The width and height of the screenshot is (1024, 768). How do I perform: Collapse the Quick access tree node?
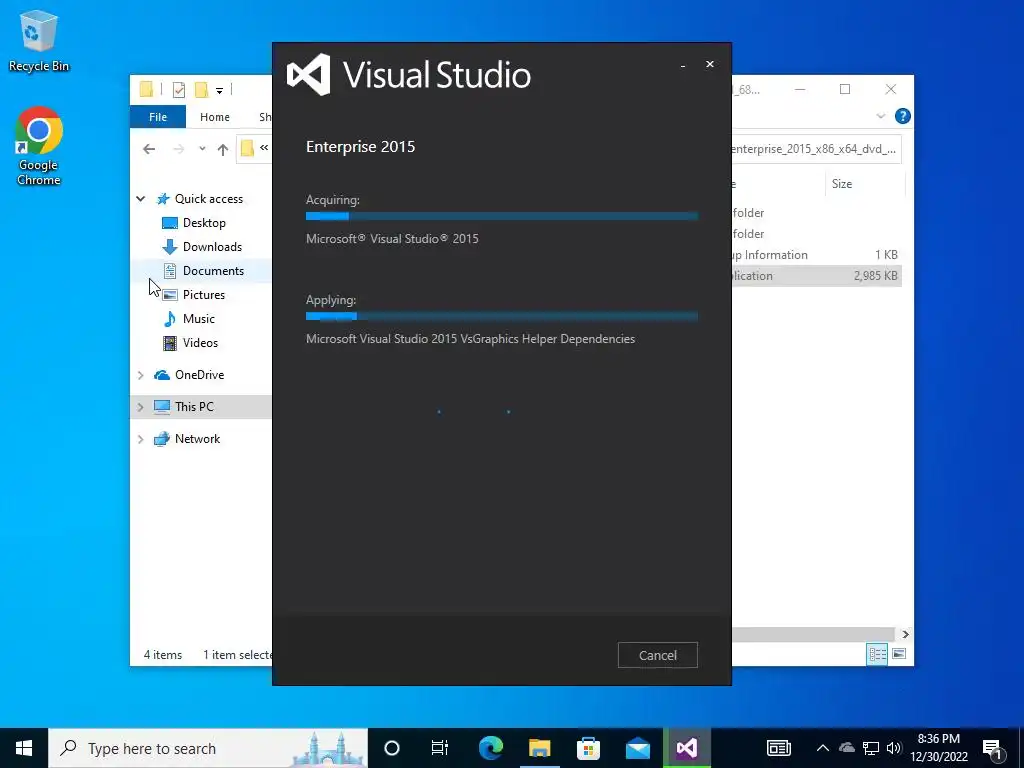click(x=140, y=199)
